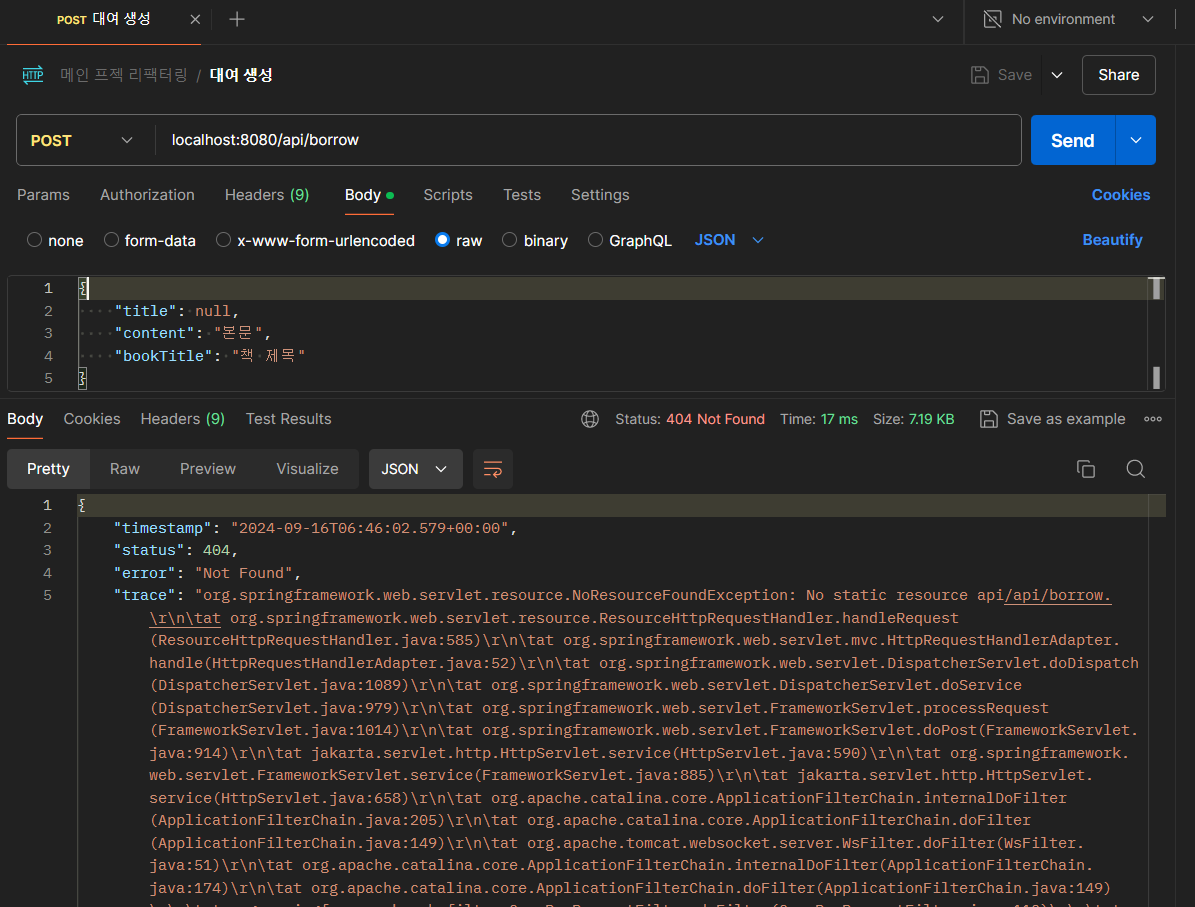Select the x-www-form-urlencoded body type
This screenshot has width=1195, height=907.
point(223,240)
